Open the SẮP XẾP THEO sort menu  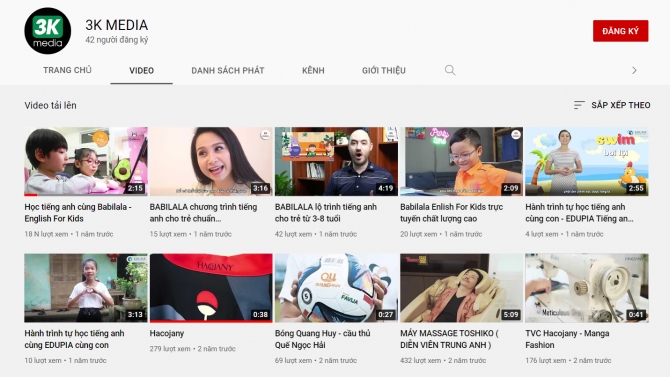coord(612,105)
